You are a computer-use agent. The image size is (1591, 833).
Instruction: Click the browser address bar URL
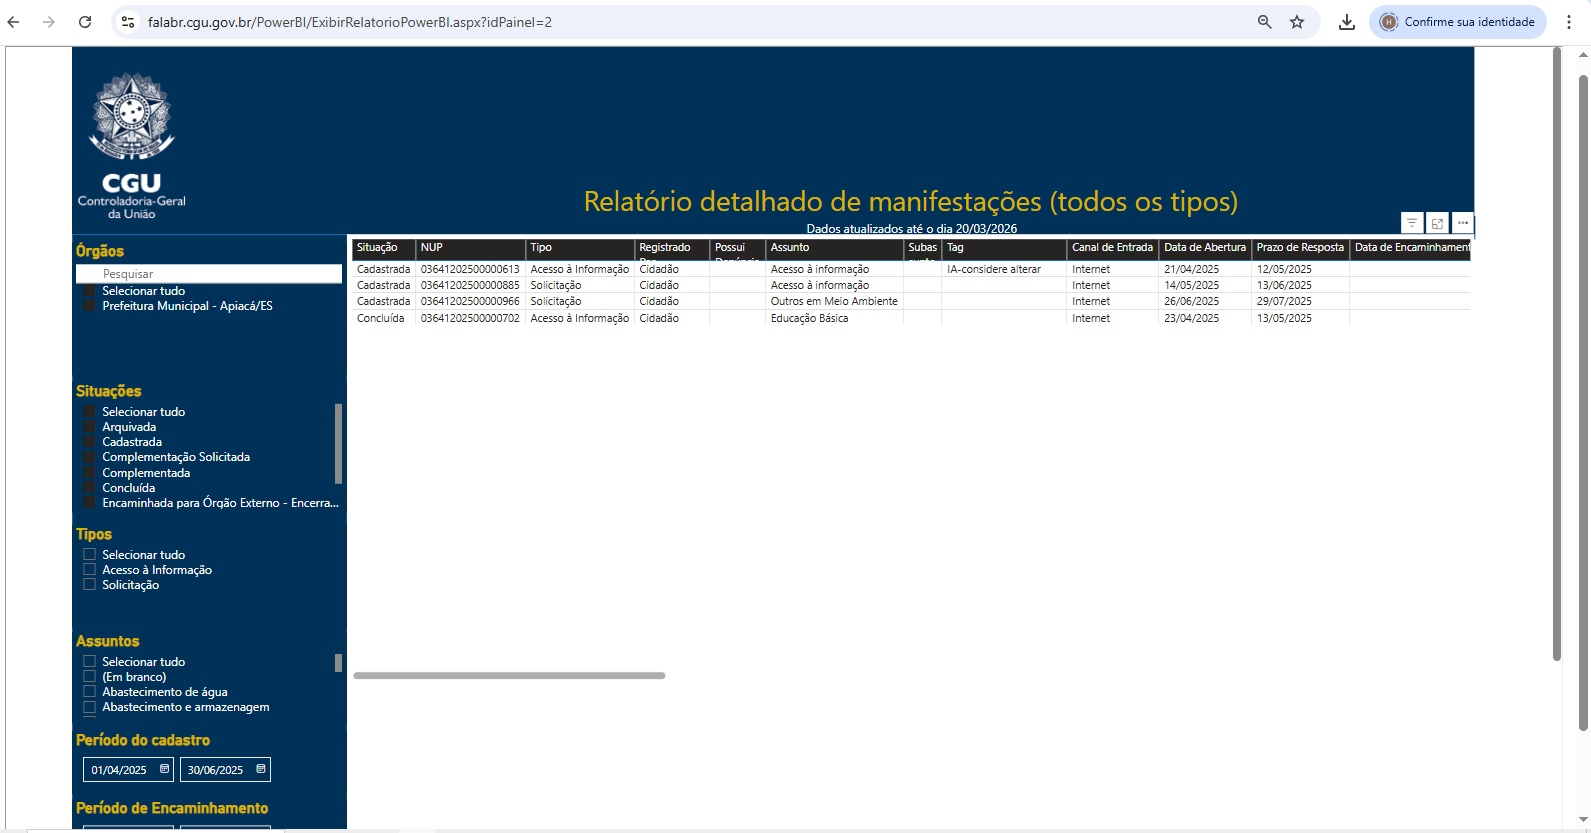pyautogui.click(x=350, y=22)
